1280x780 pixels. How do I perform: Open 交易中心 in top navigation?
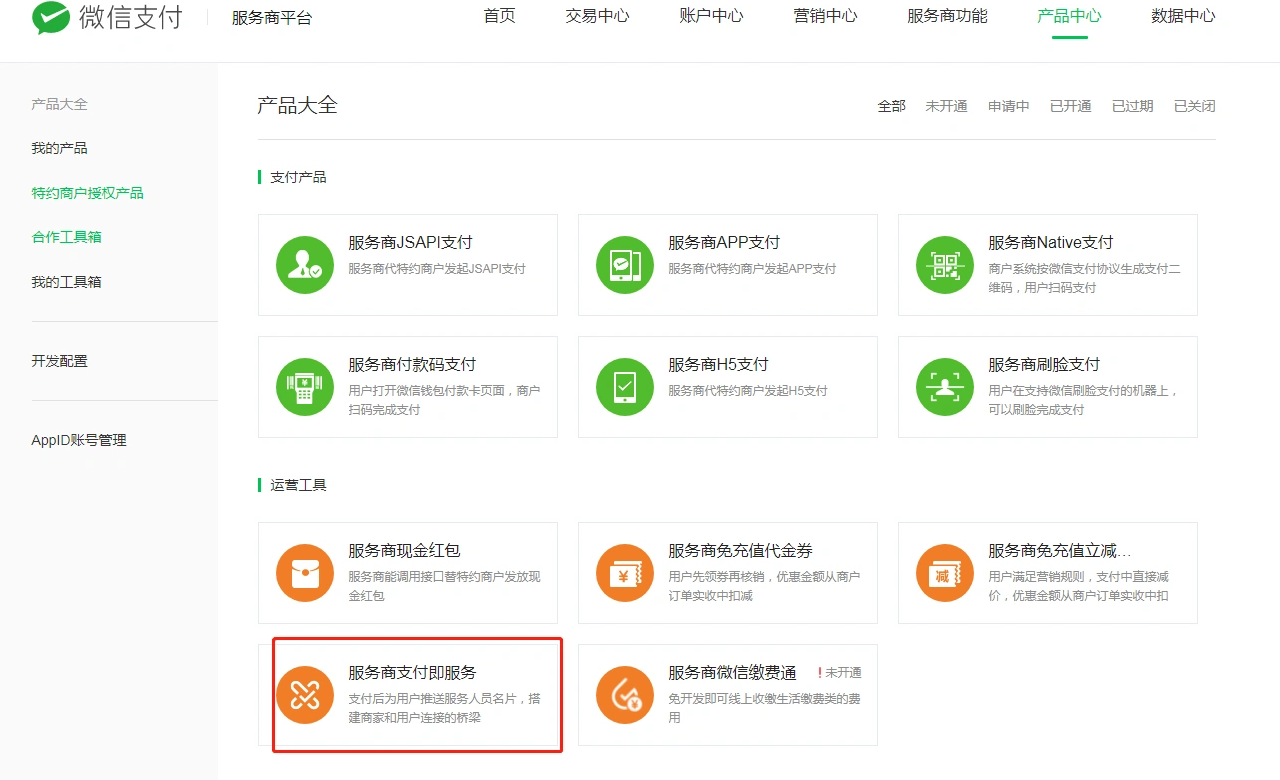click(x=597, y=16)
